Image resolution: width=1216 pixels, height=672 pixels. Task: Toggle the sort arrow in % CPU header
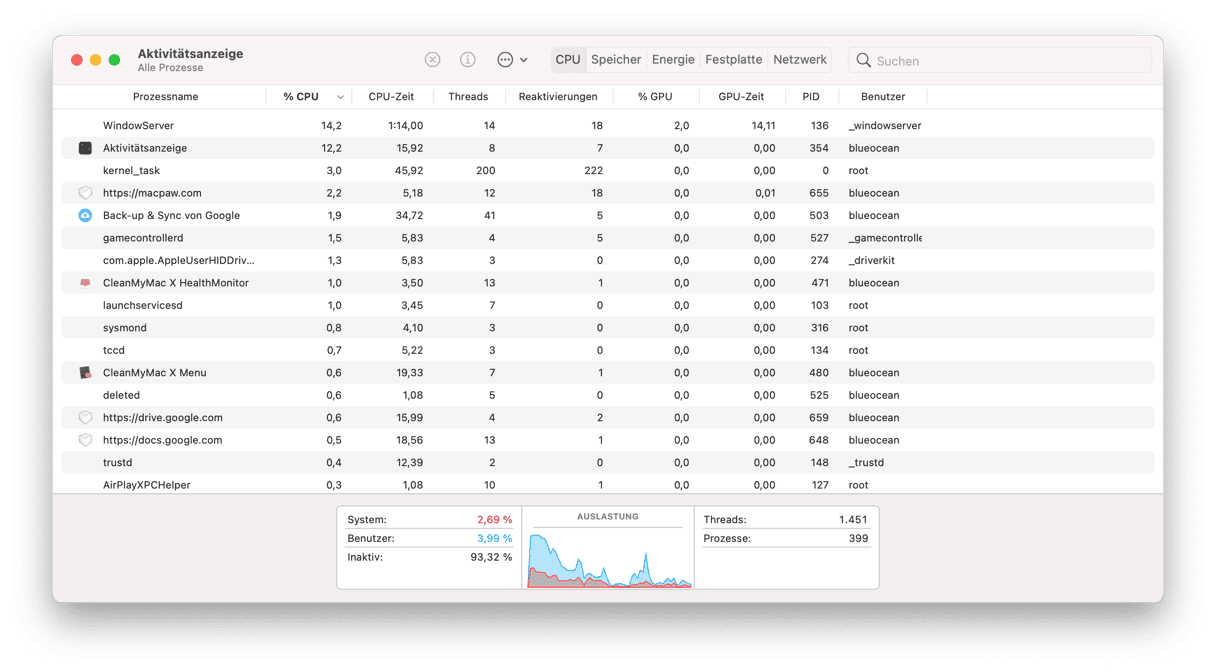(x=340, y=97)
